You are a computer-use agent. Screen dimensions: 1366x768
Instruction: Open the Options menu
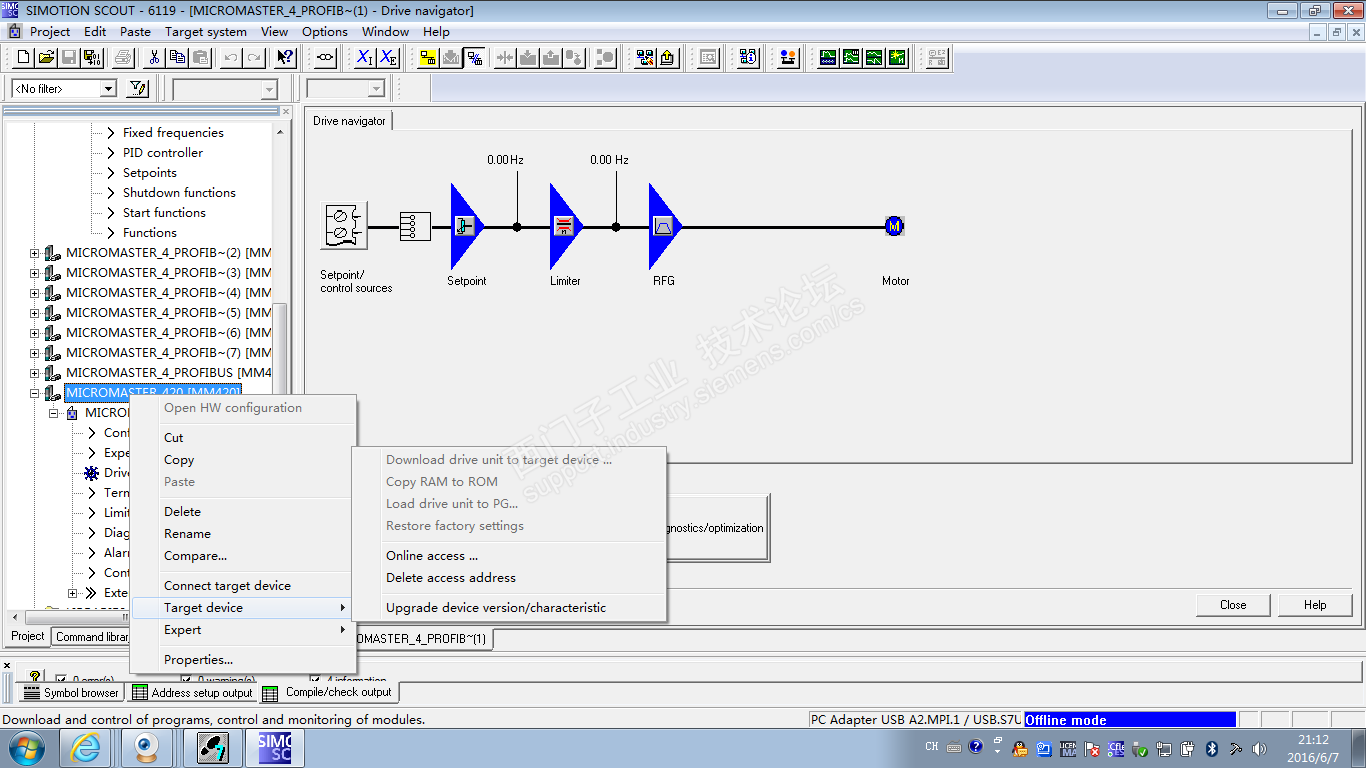325,32
